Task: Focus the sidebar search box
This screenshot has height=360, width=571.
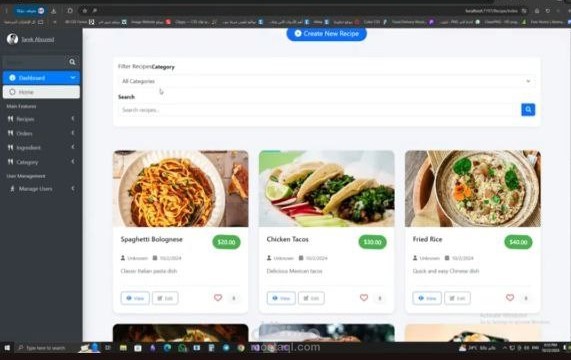Action: coord(35,62)
